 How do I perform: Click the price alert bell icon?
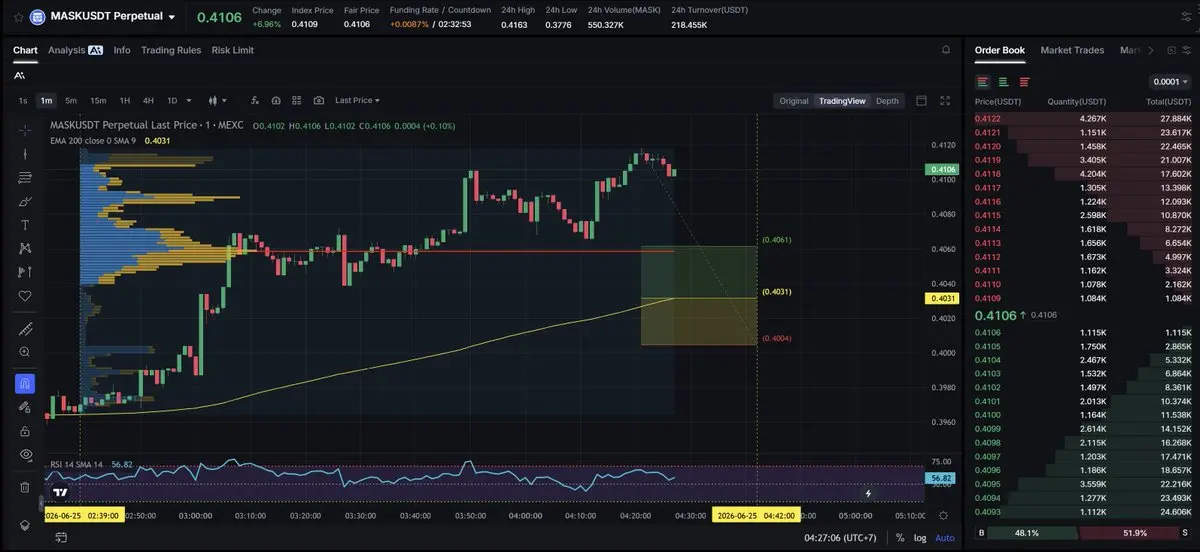coord(946,50)
